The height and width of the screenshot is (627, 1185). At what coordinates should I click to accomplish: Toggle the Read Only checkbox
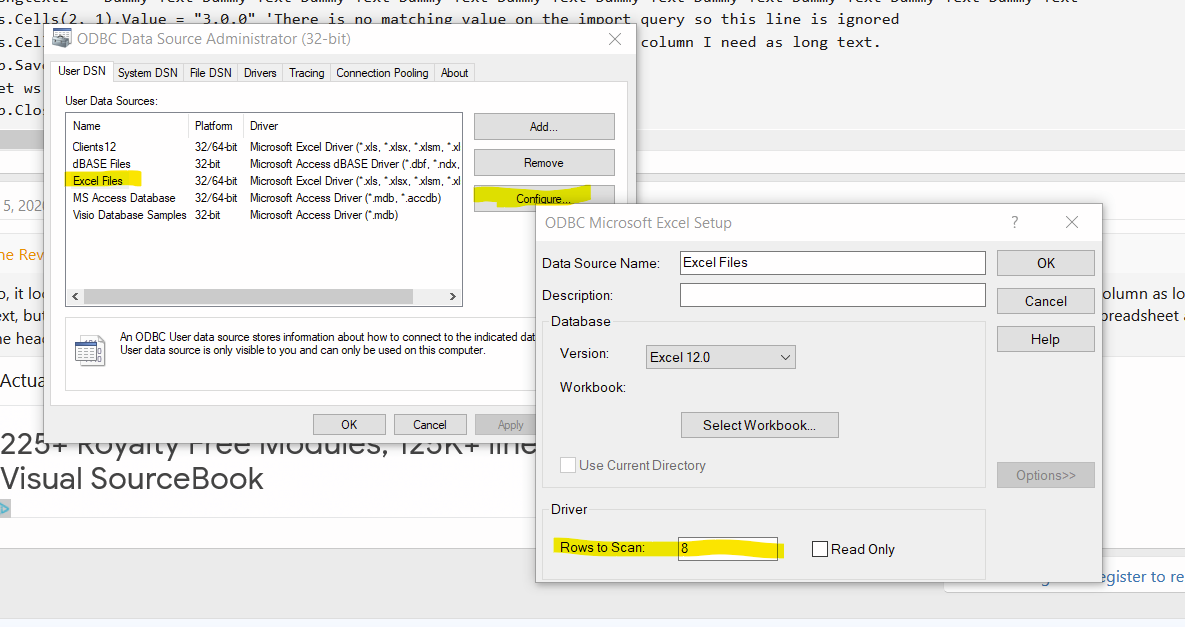819,549
